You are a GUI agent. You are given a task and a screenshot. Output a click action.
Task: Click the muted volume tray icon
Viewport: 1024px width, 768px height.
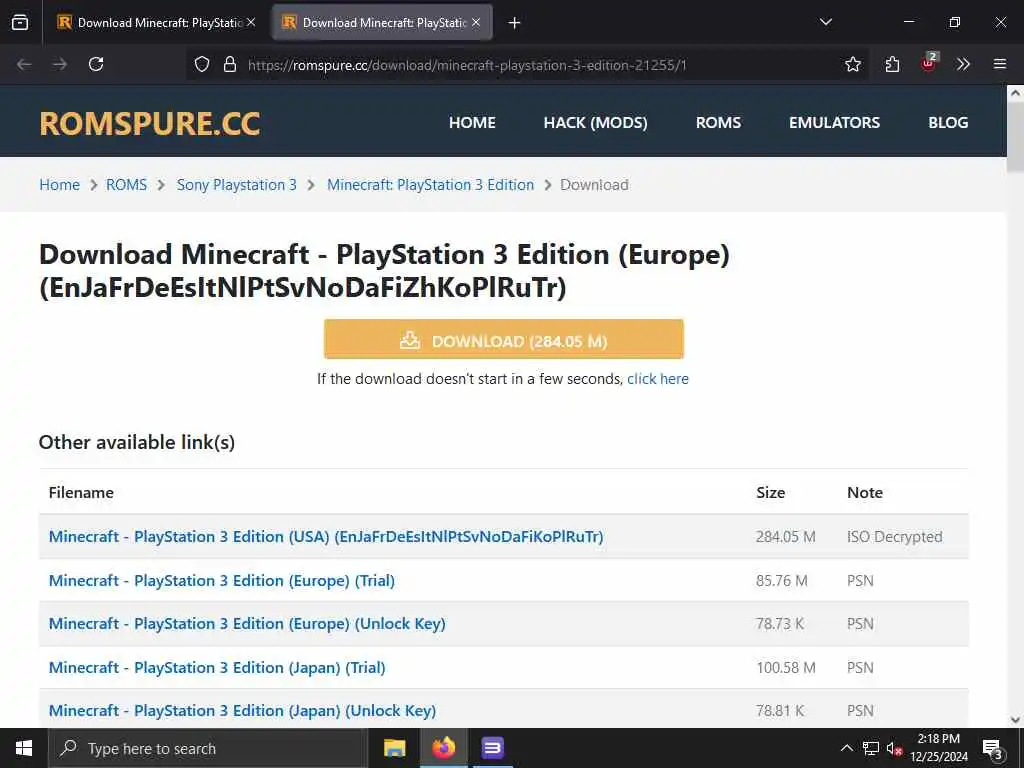point(894,748)
